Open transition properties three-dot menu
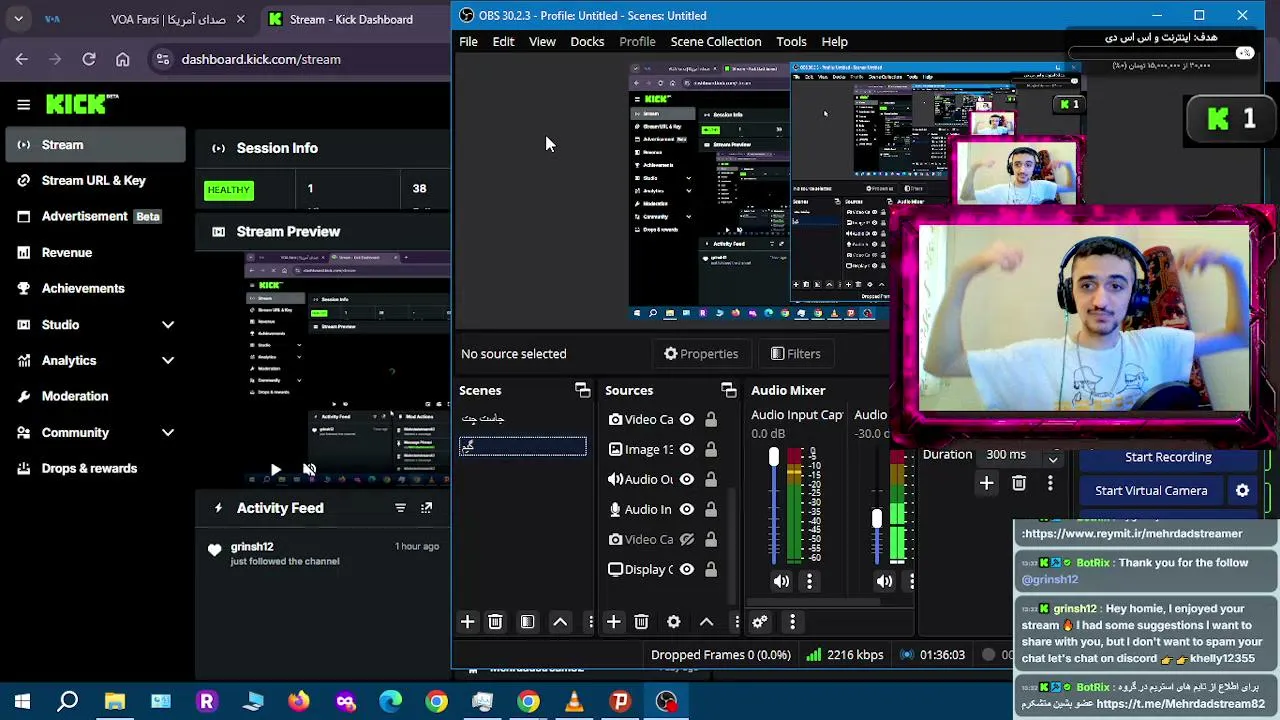 click(x=1050, y=484)
